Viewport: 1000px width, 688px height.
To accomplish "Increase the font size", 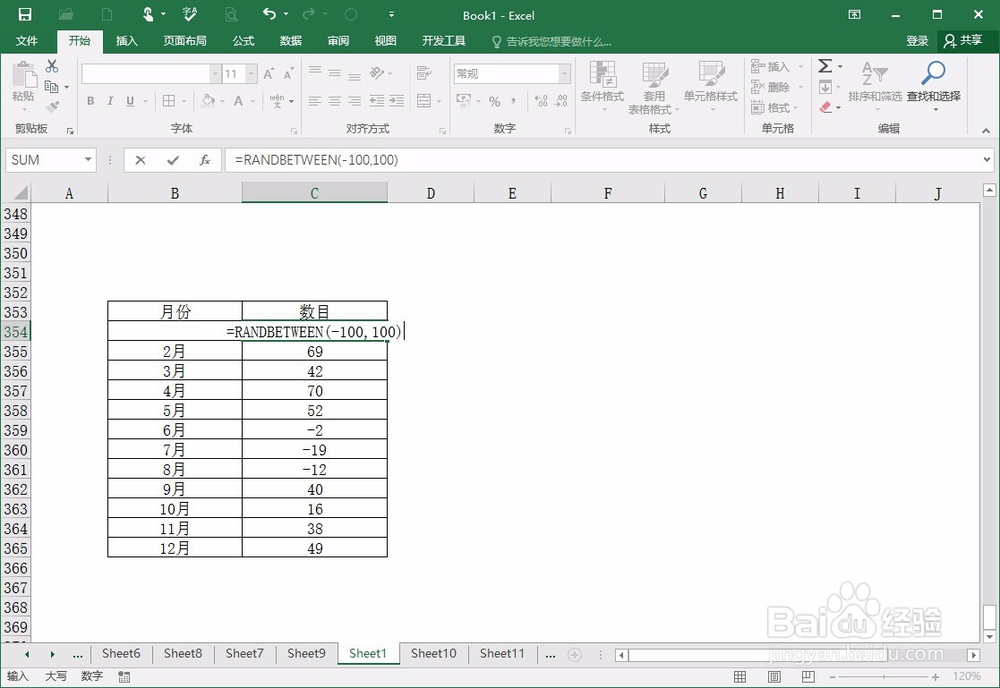I will pos(269,74).
